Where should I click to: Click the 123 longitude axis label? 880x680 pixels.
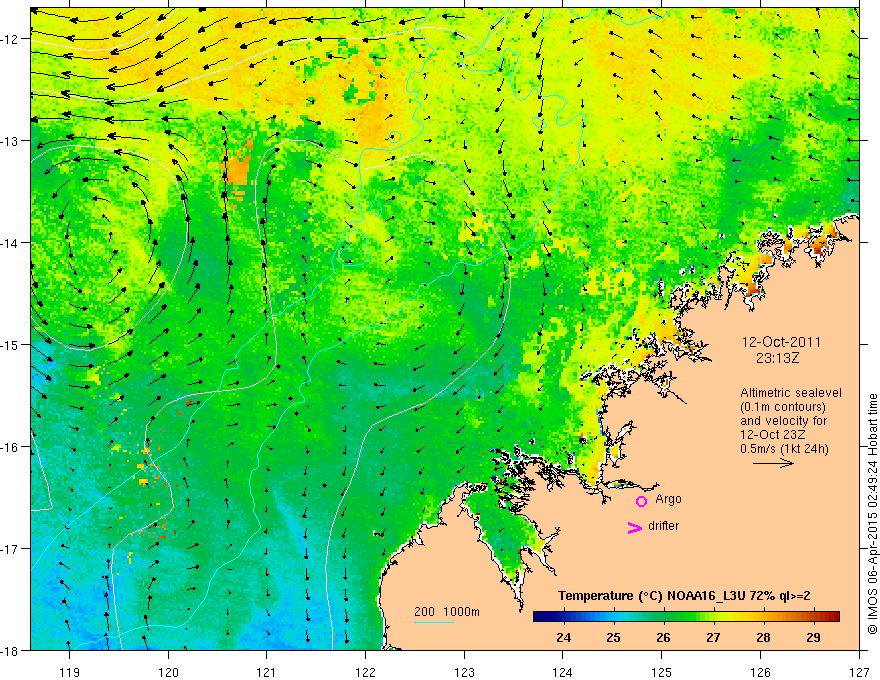464,672
